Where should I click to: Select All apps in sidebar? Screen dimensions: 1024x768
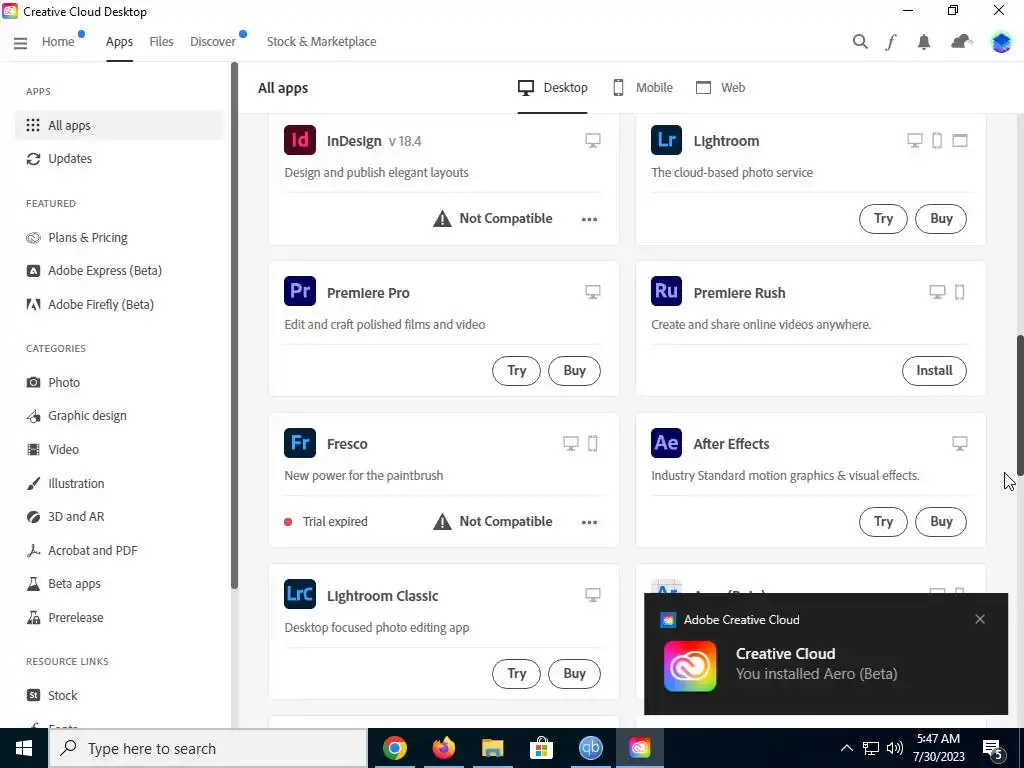pyautogui.click(x=119, y=125)
